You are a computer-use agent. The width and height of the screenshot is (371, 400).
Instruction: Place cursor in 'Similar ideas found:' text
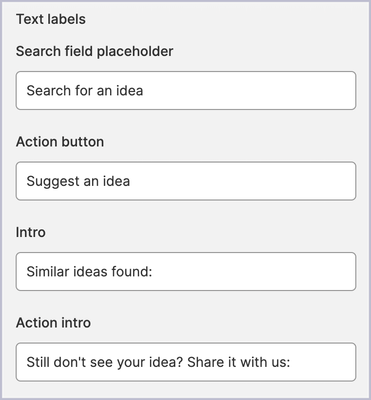89,272
